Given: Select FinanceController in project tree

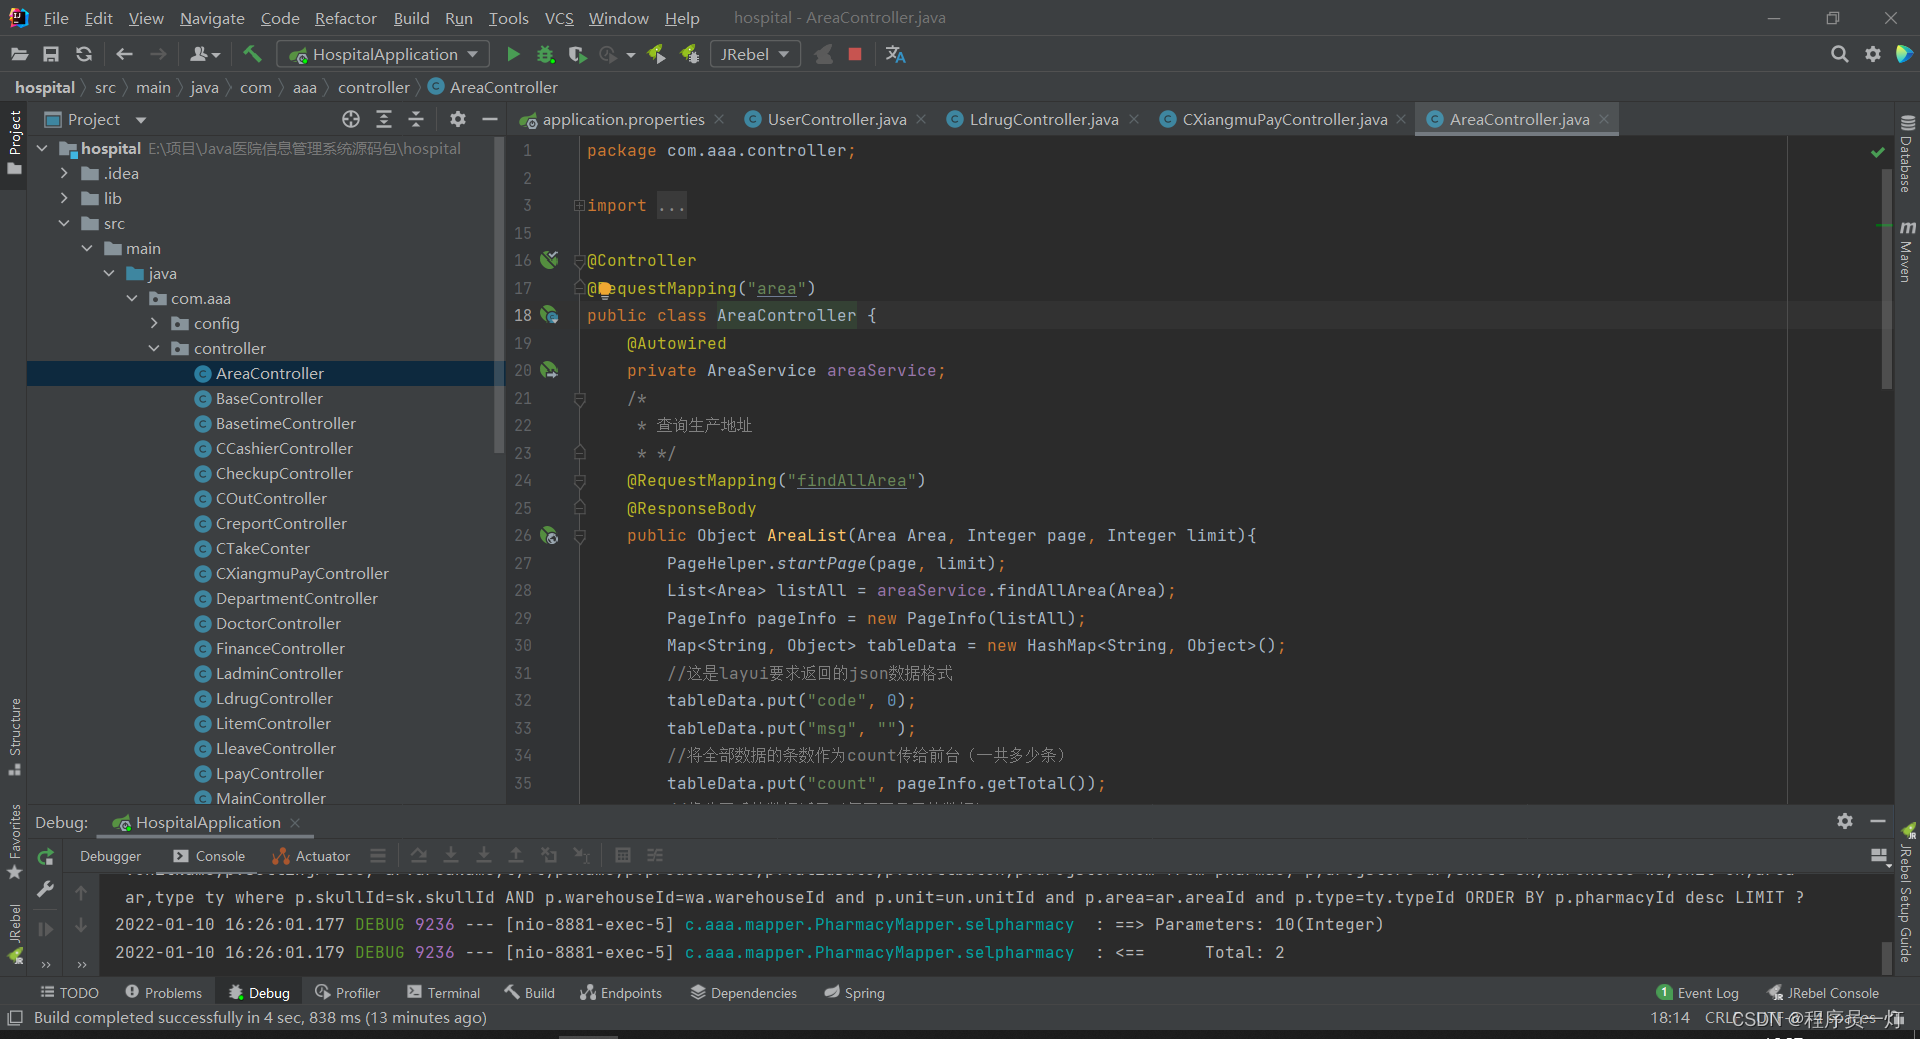Looking at the screenshot, I should tap(280, 648).
